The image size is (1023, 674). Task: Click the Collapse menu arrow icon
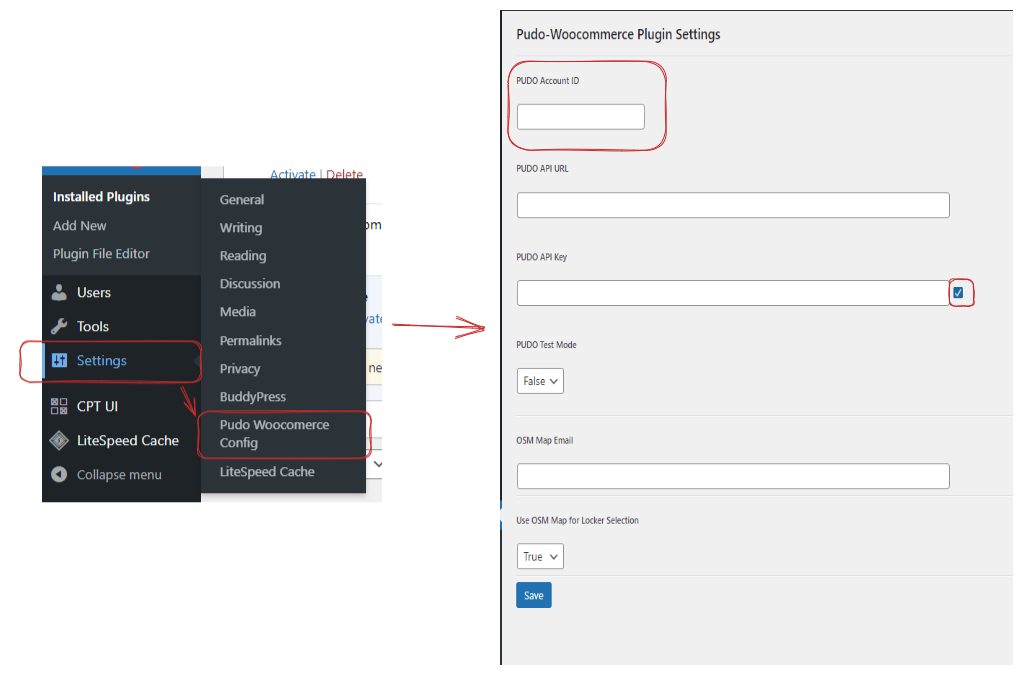[59, 474]
